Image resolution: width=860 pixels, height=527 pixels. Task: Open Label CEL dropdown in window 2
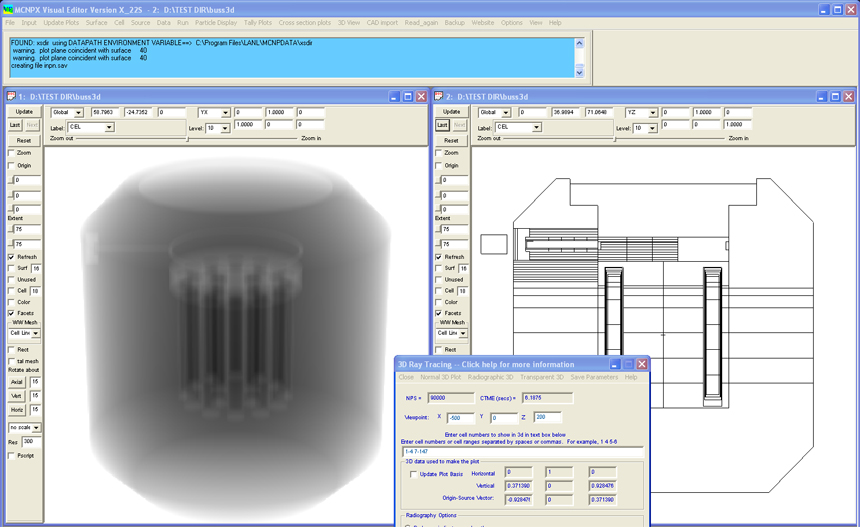point(536,127)
